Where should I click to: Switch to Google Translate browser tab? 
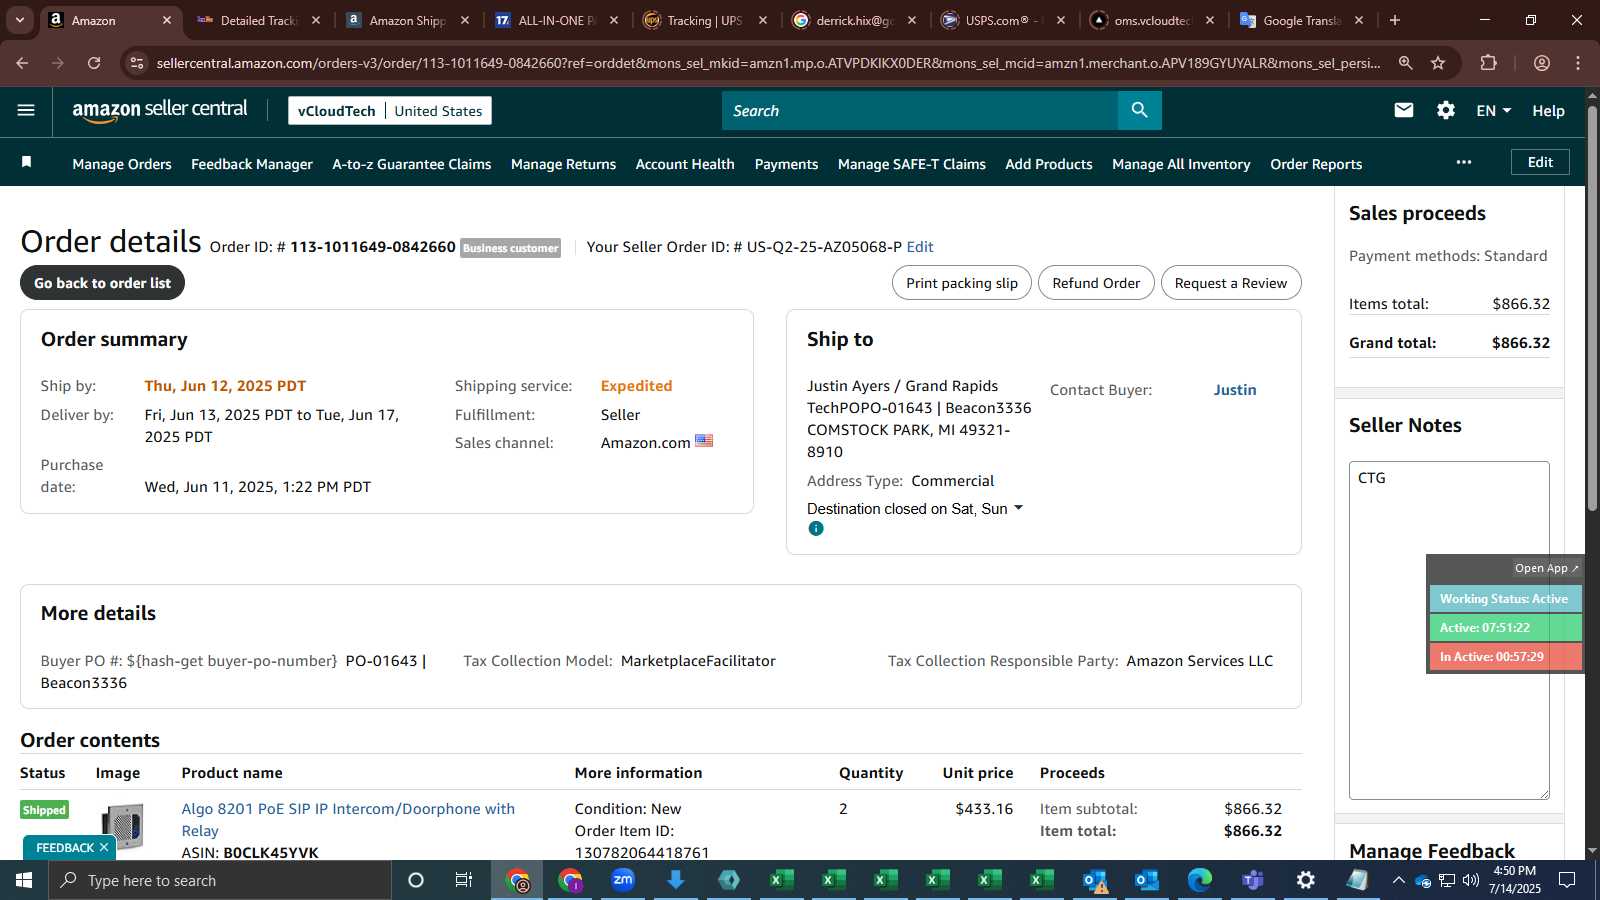click(1300, 20)
